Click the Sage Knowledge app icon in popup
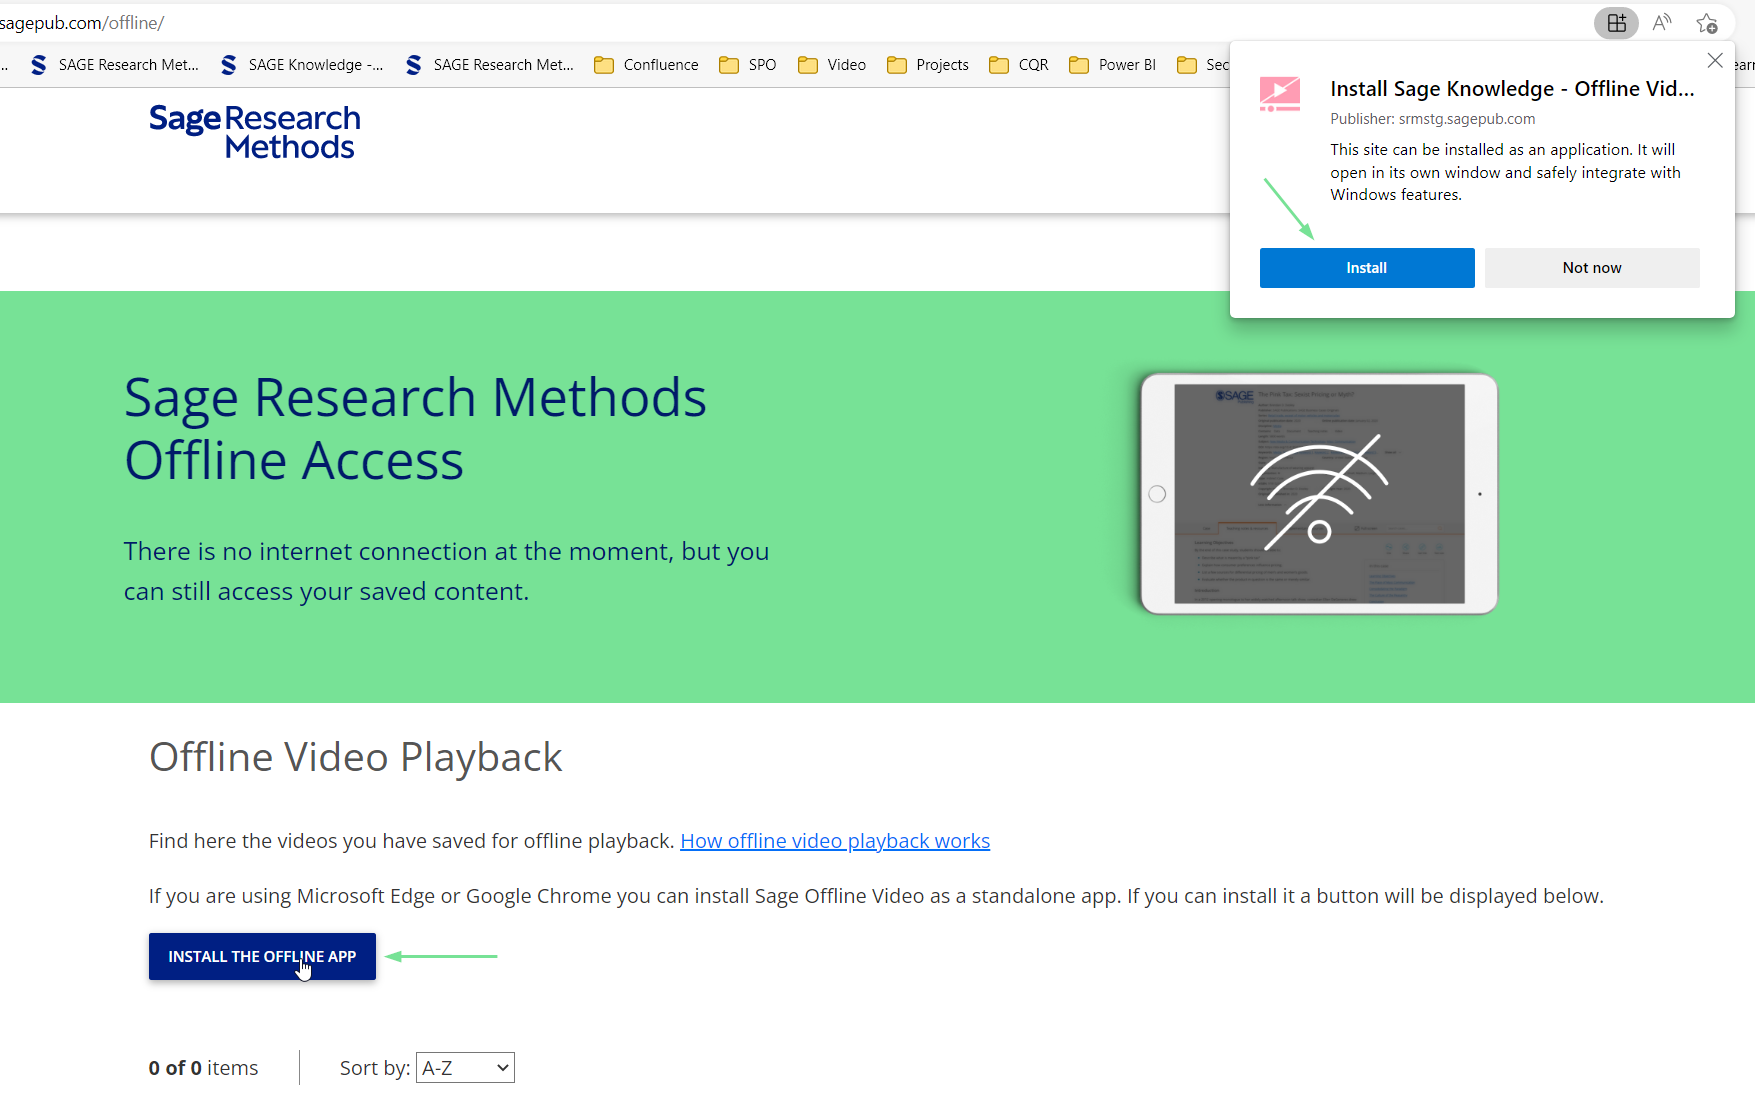 coord(1280,94)
